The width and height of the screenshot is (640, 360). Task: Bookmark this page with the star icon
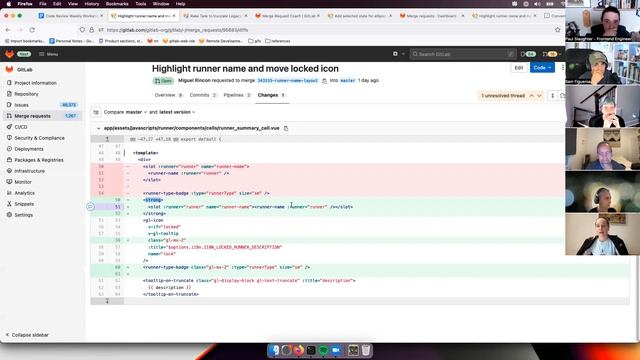[558, 30]
